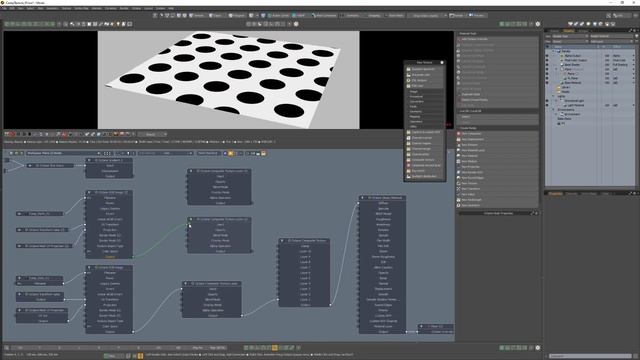Select the Image category in the New Texture popup
The height and width of the screenshot is (360, 640).
tap(424, 91)
